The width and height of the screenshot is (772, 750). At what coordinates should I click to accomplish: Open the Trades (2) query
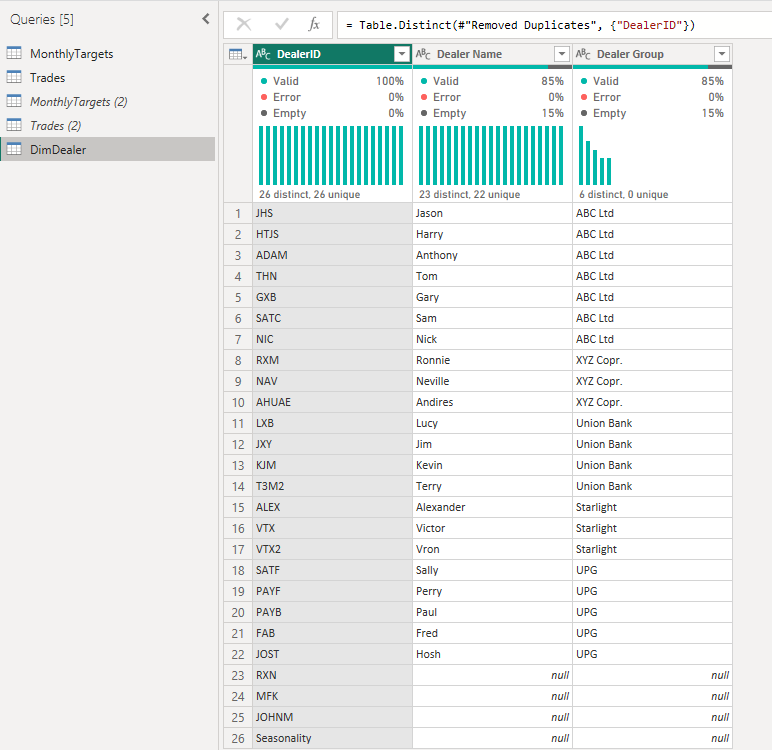click(107, 126)
